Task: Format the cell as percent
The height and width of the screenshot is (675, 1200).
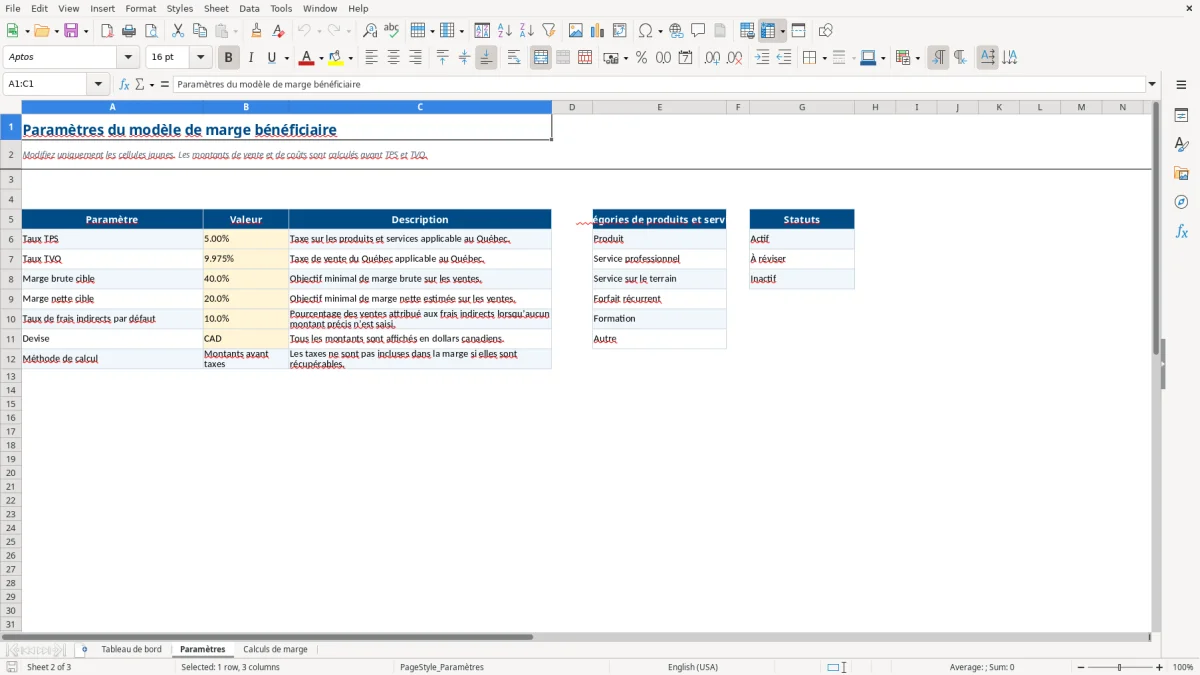Action: click(x=642, y=58)
